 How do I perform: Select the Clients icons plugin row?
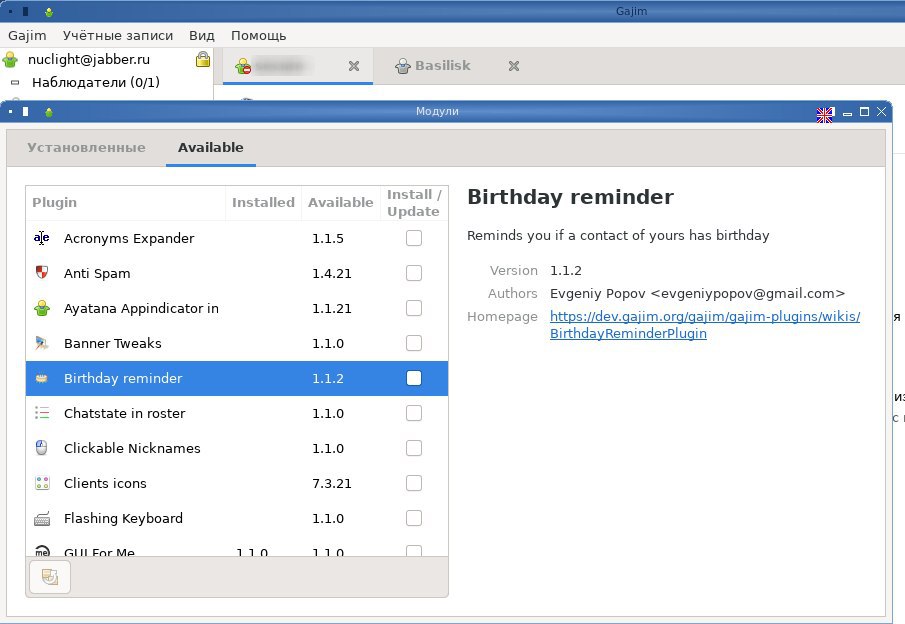(237, 483)
